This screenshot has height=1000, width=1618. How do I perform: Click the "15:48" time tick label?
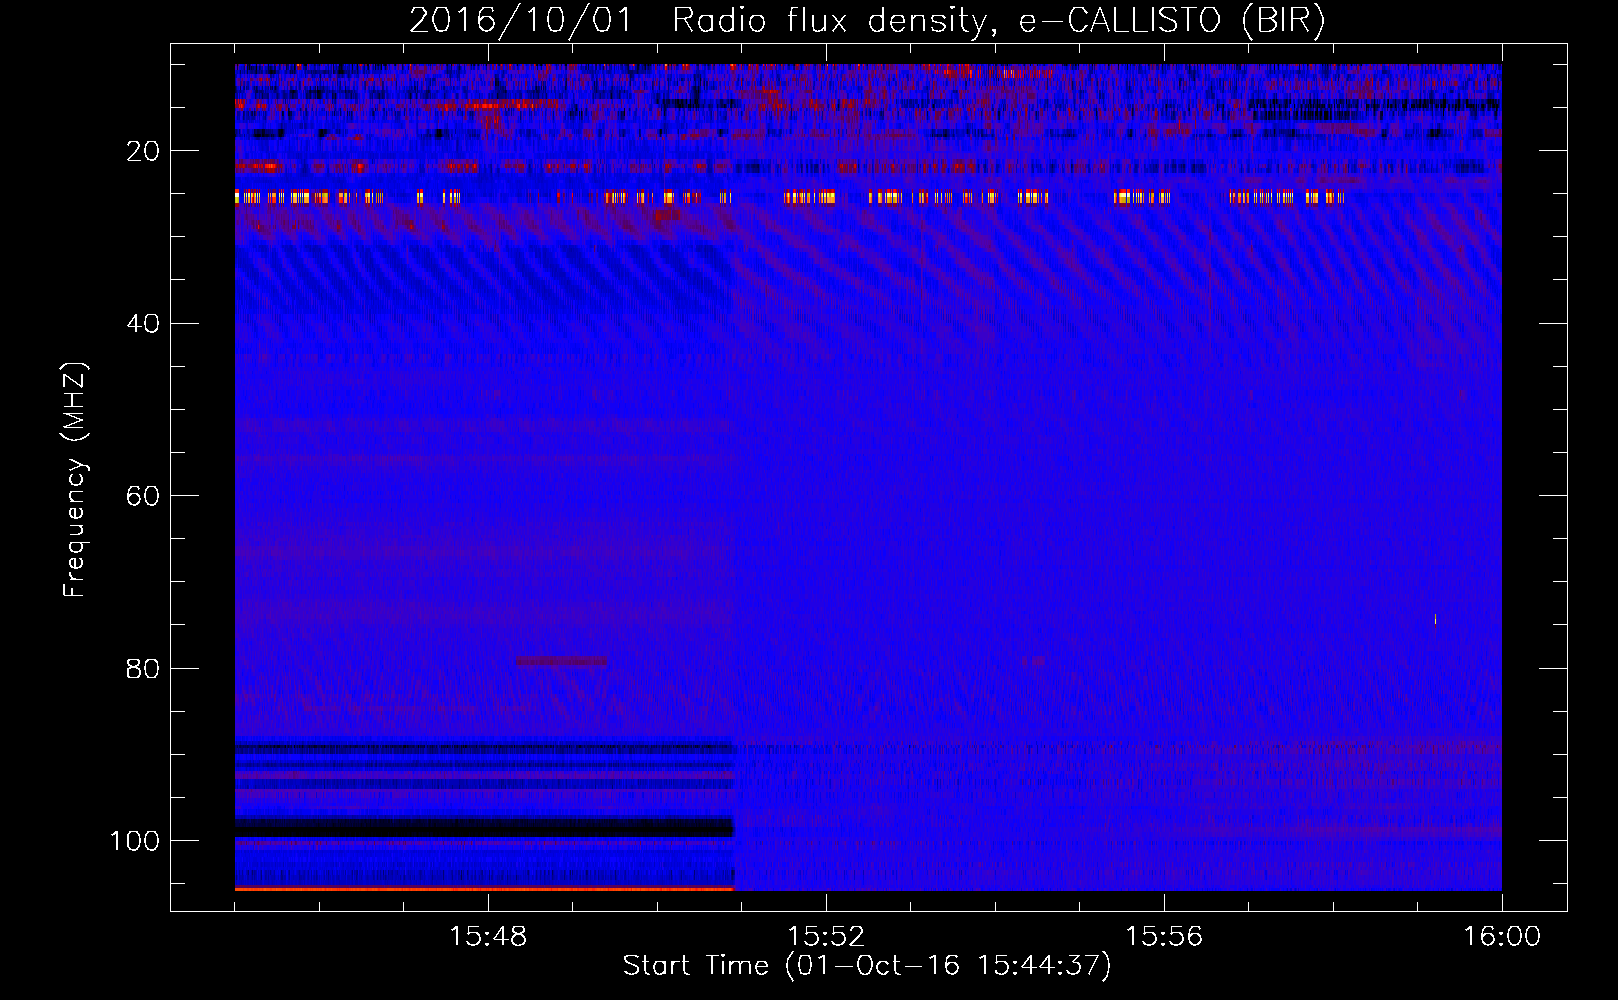[488, 937]
